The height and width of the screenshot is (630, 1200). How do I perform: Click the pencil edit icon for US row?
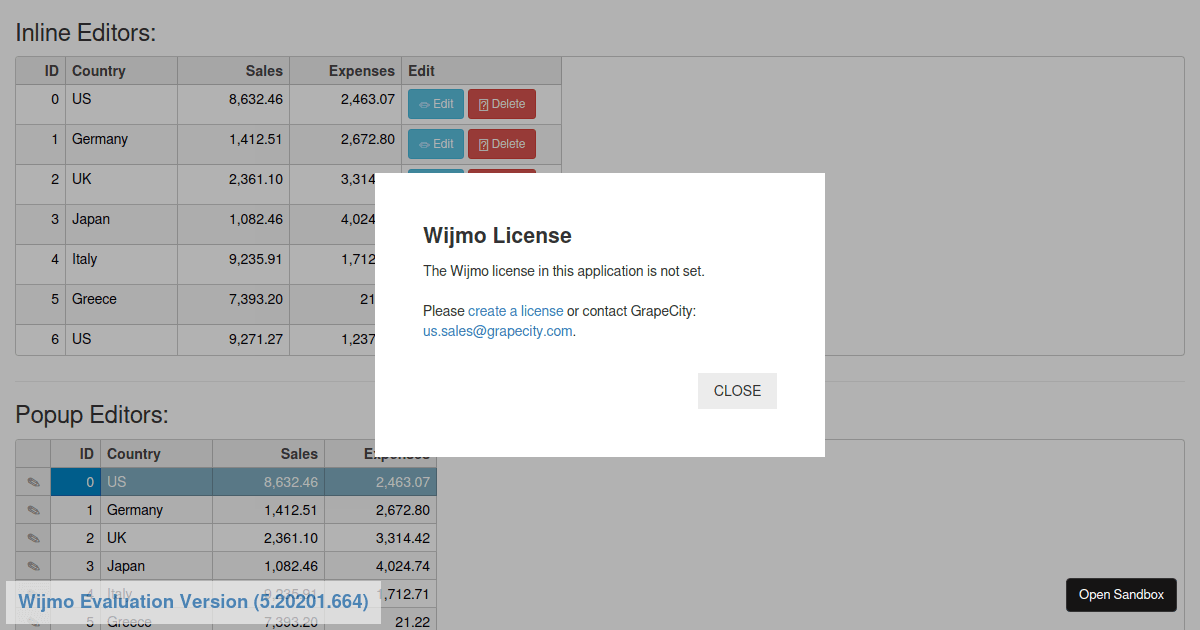click(x=33, y=482)
